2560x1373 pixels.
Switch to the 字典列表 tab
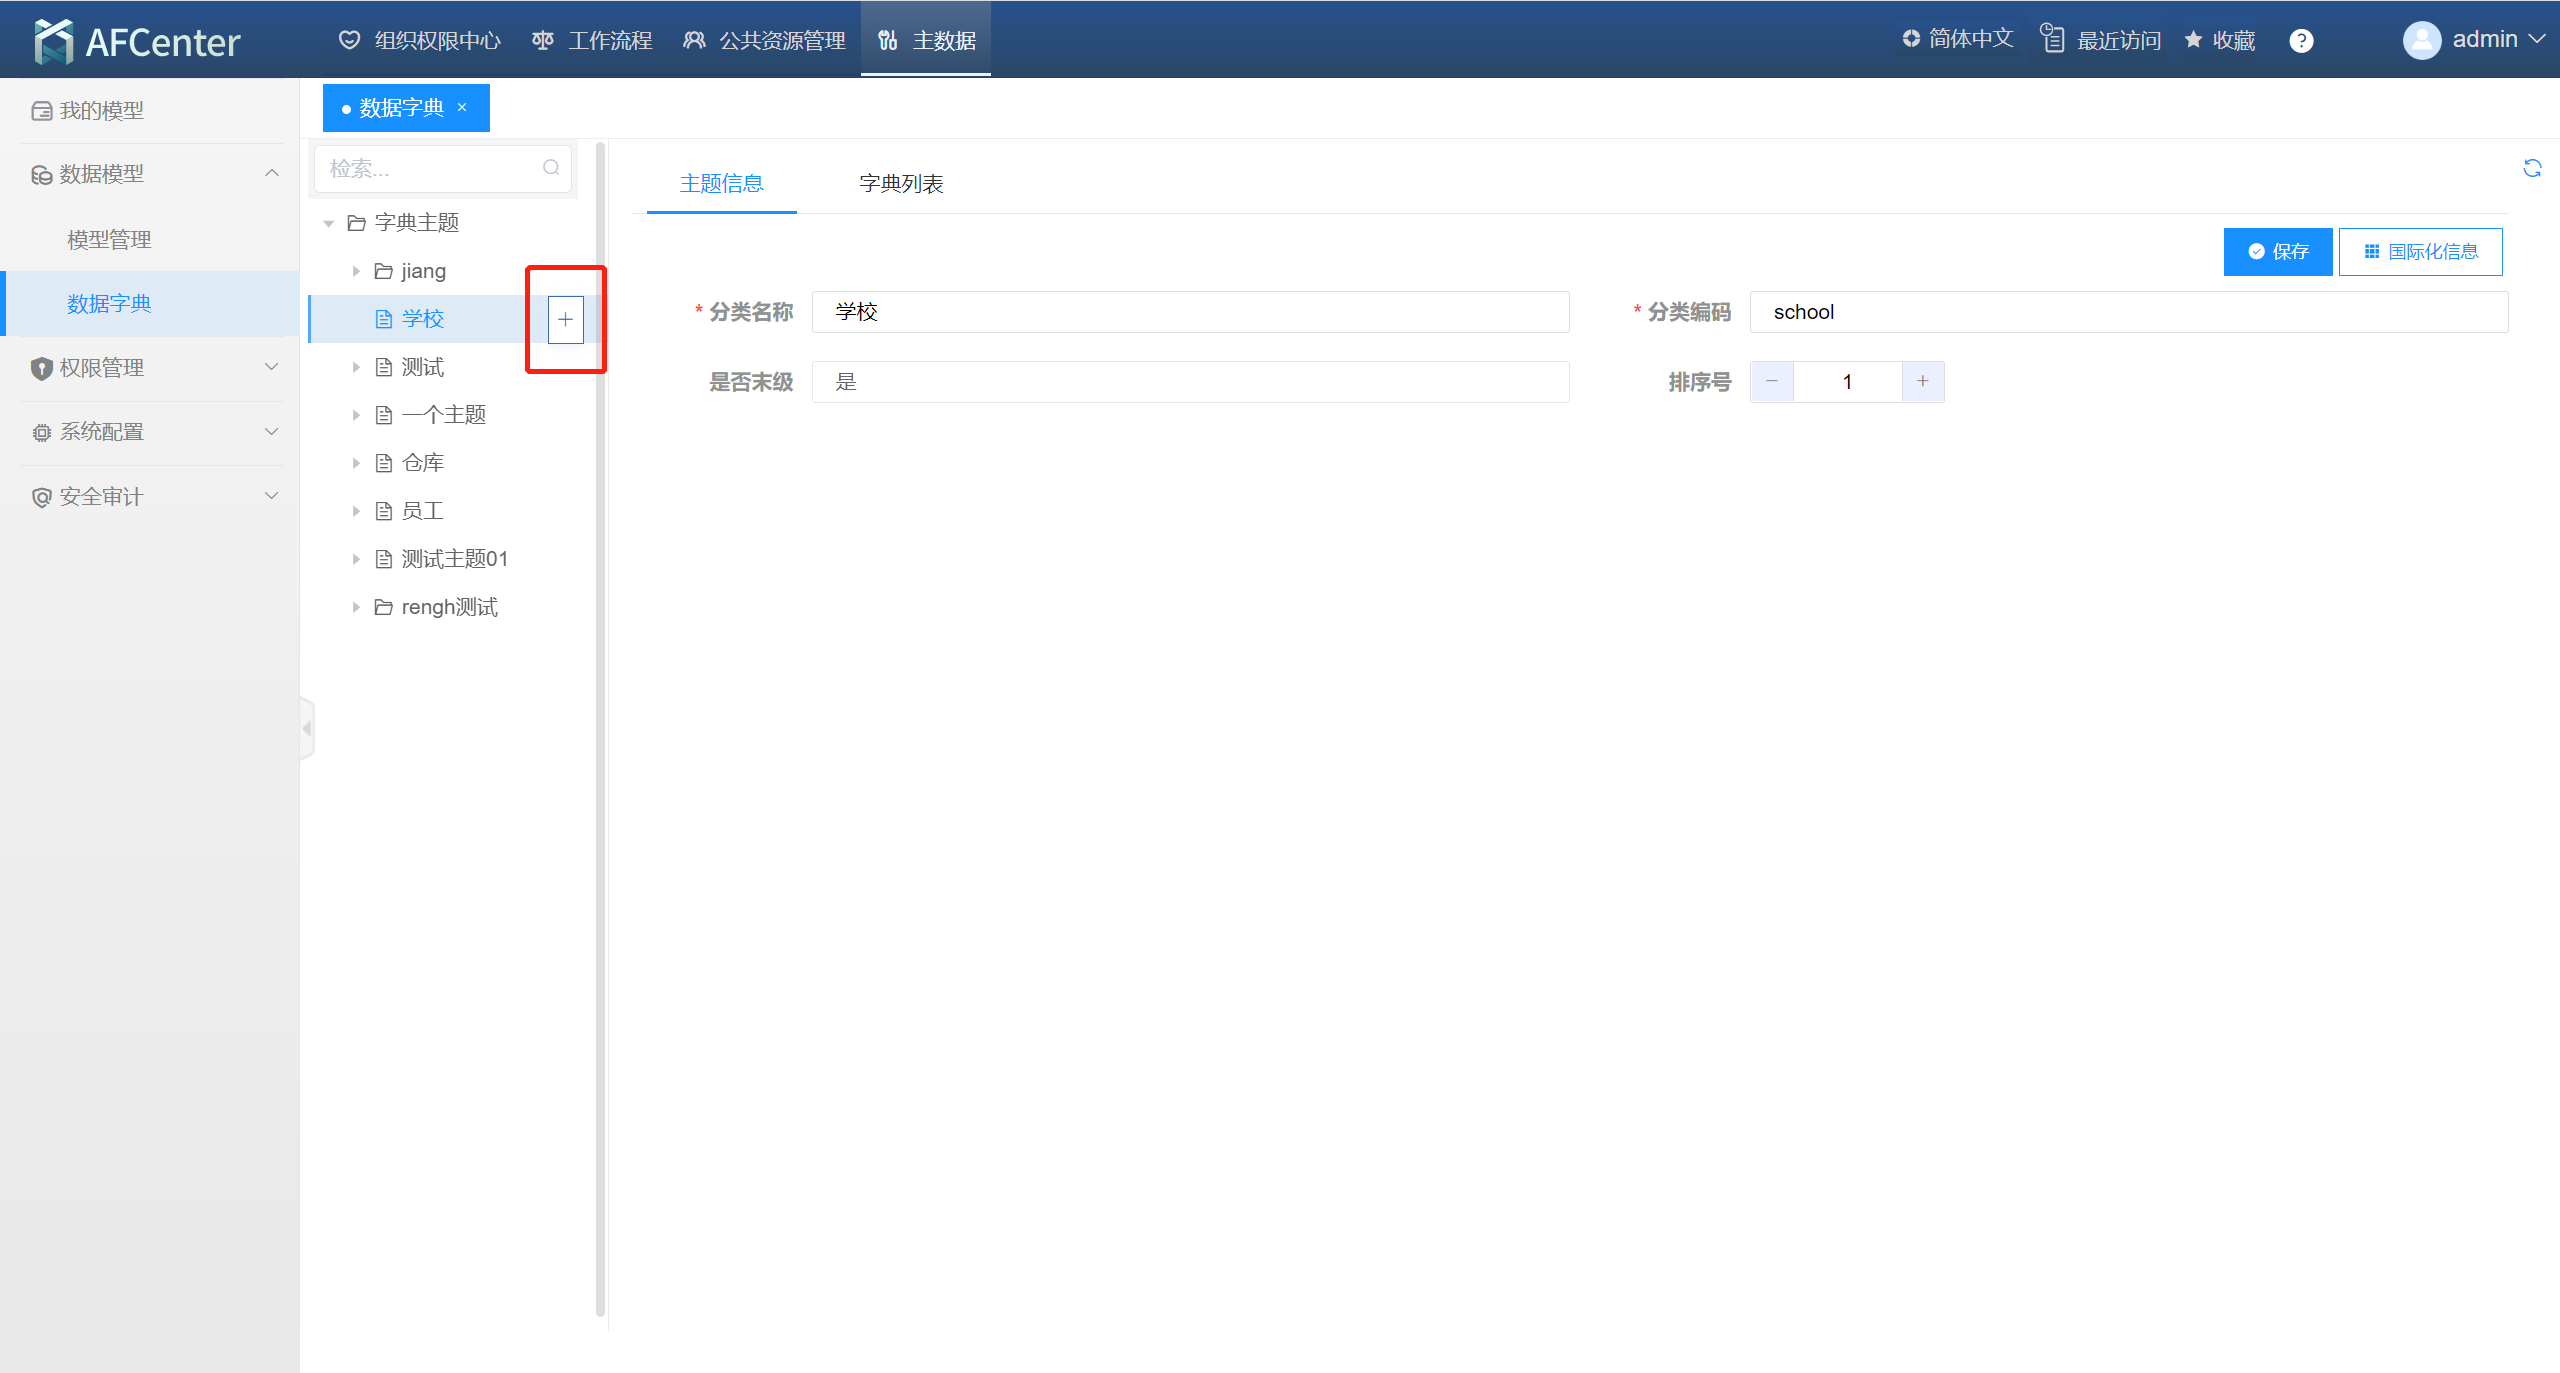coord(901,184)
